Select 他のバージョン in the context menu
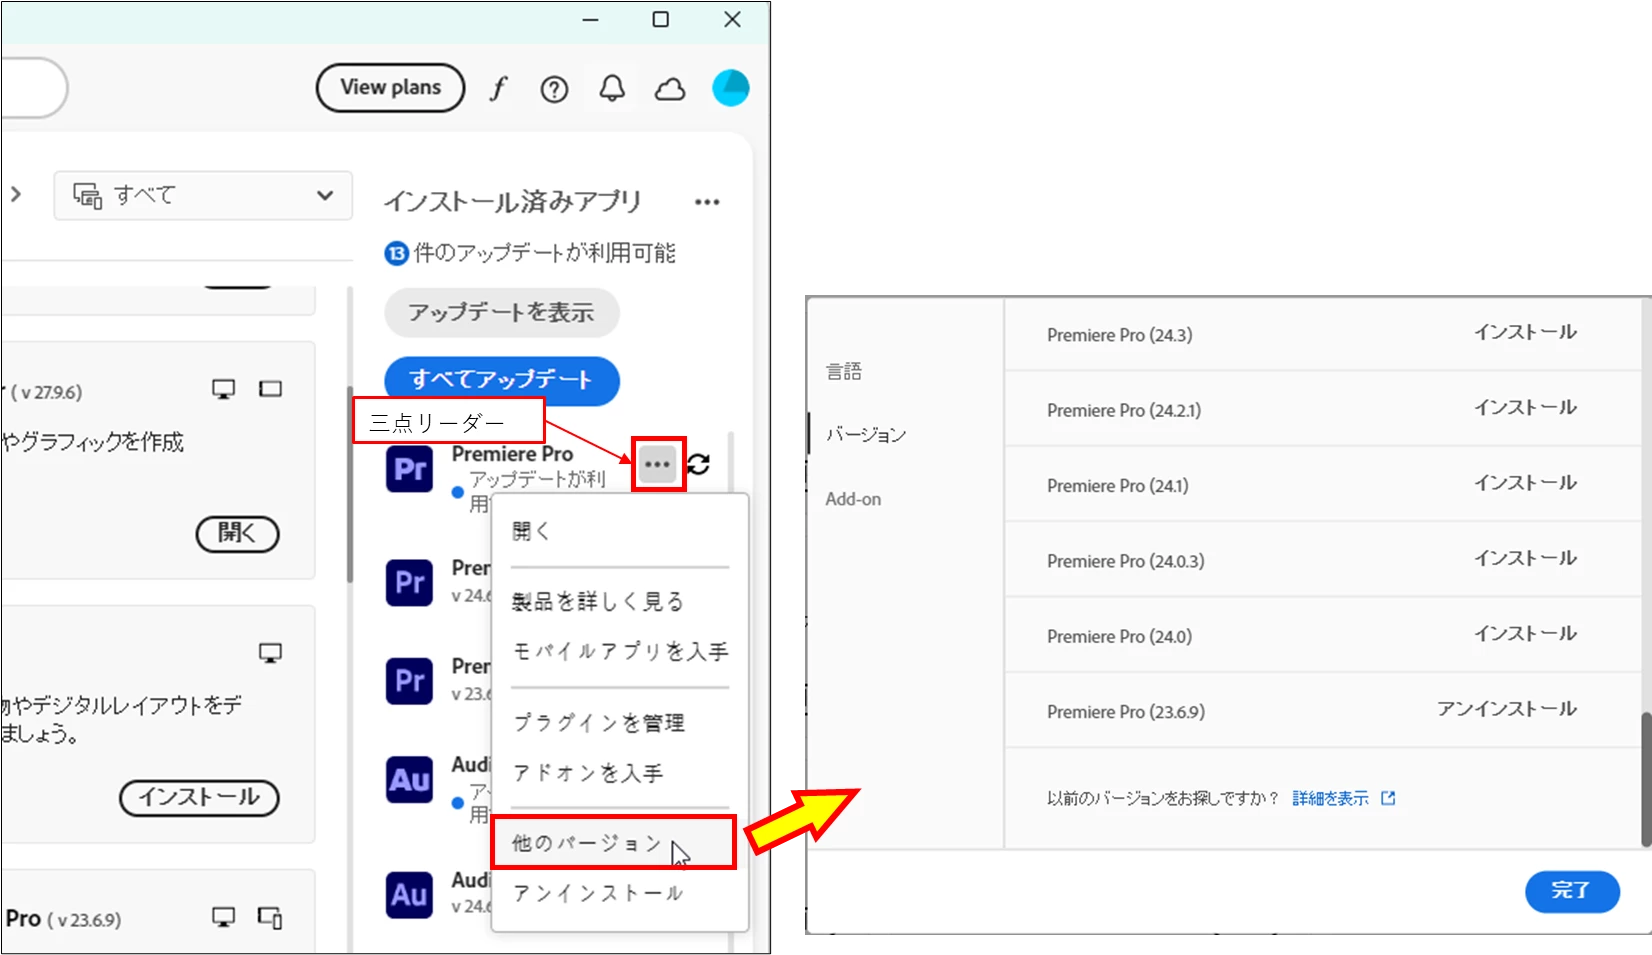Viewport: 1652px width, 955px height. [x=614, y=843]
